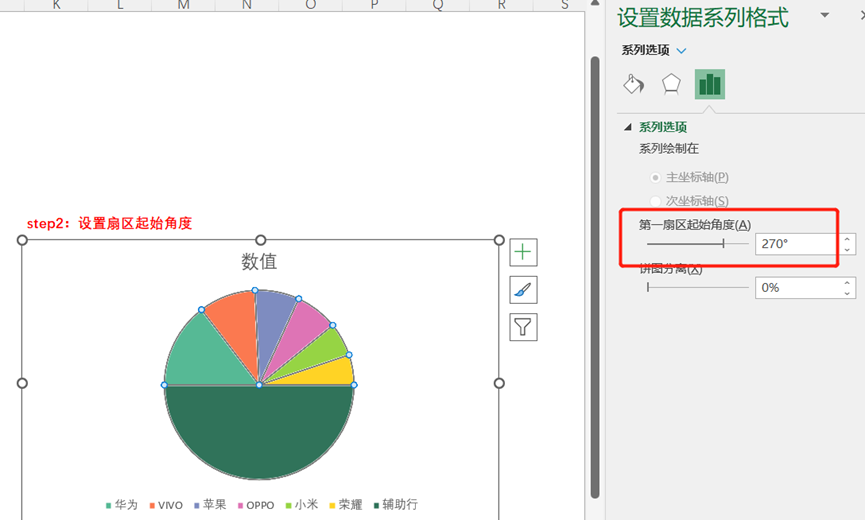
Task: Select column K header
Action: click(56, 5)
